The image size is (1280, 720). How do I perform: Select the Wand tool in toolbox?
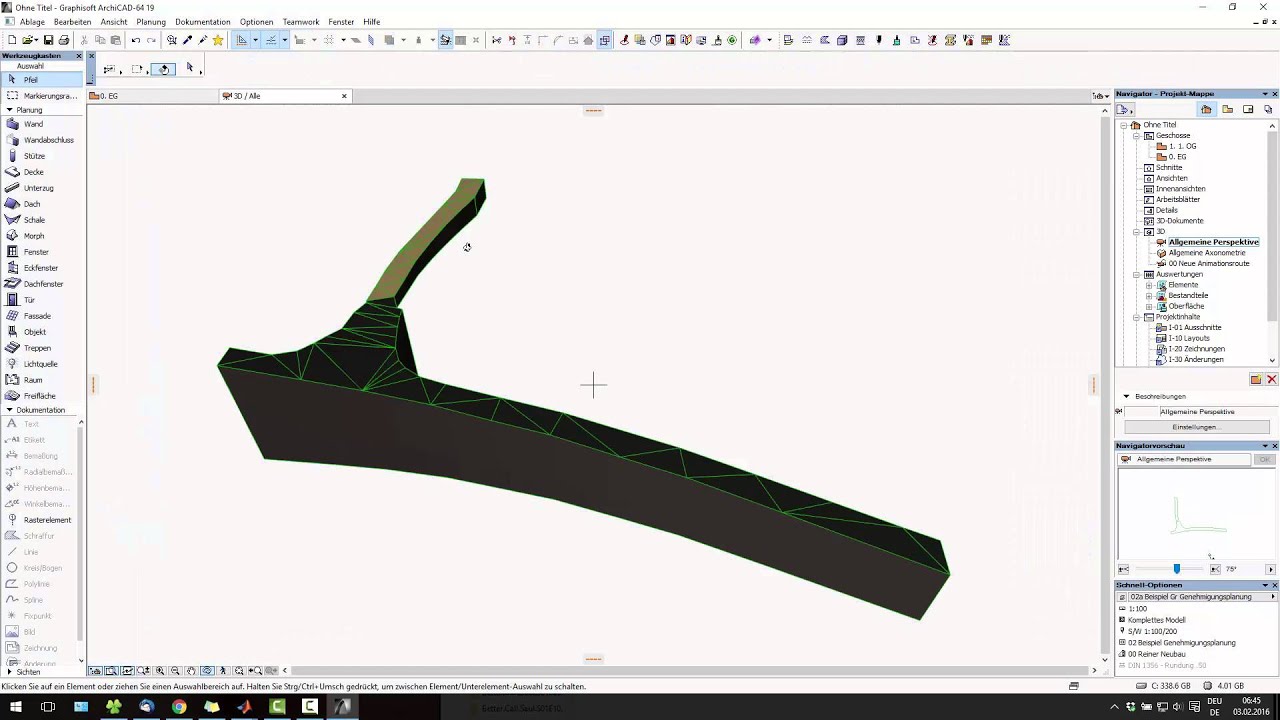41,124
